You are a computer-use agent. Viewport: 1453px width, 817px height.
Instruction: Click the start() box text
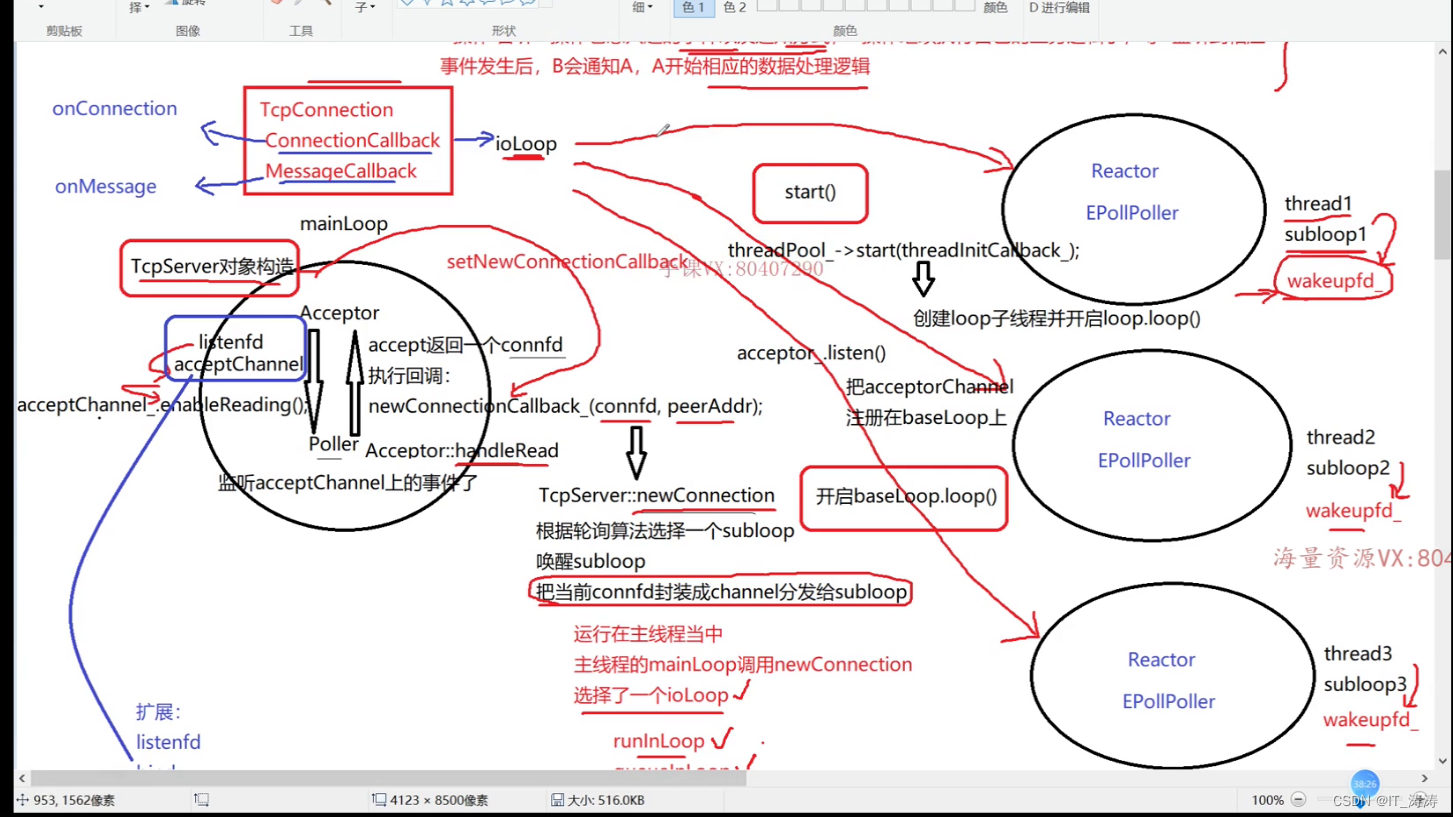[x=810, y=192]
